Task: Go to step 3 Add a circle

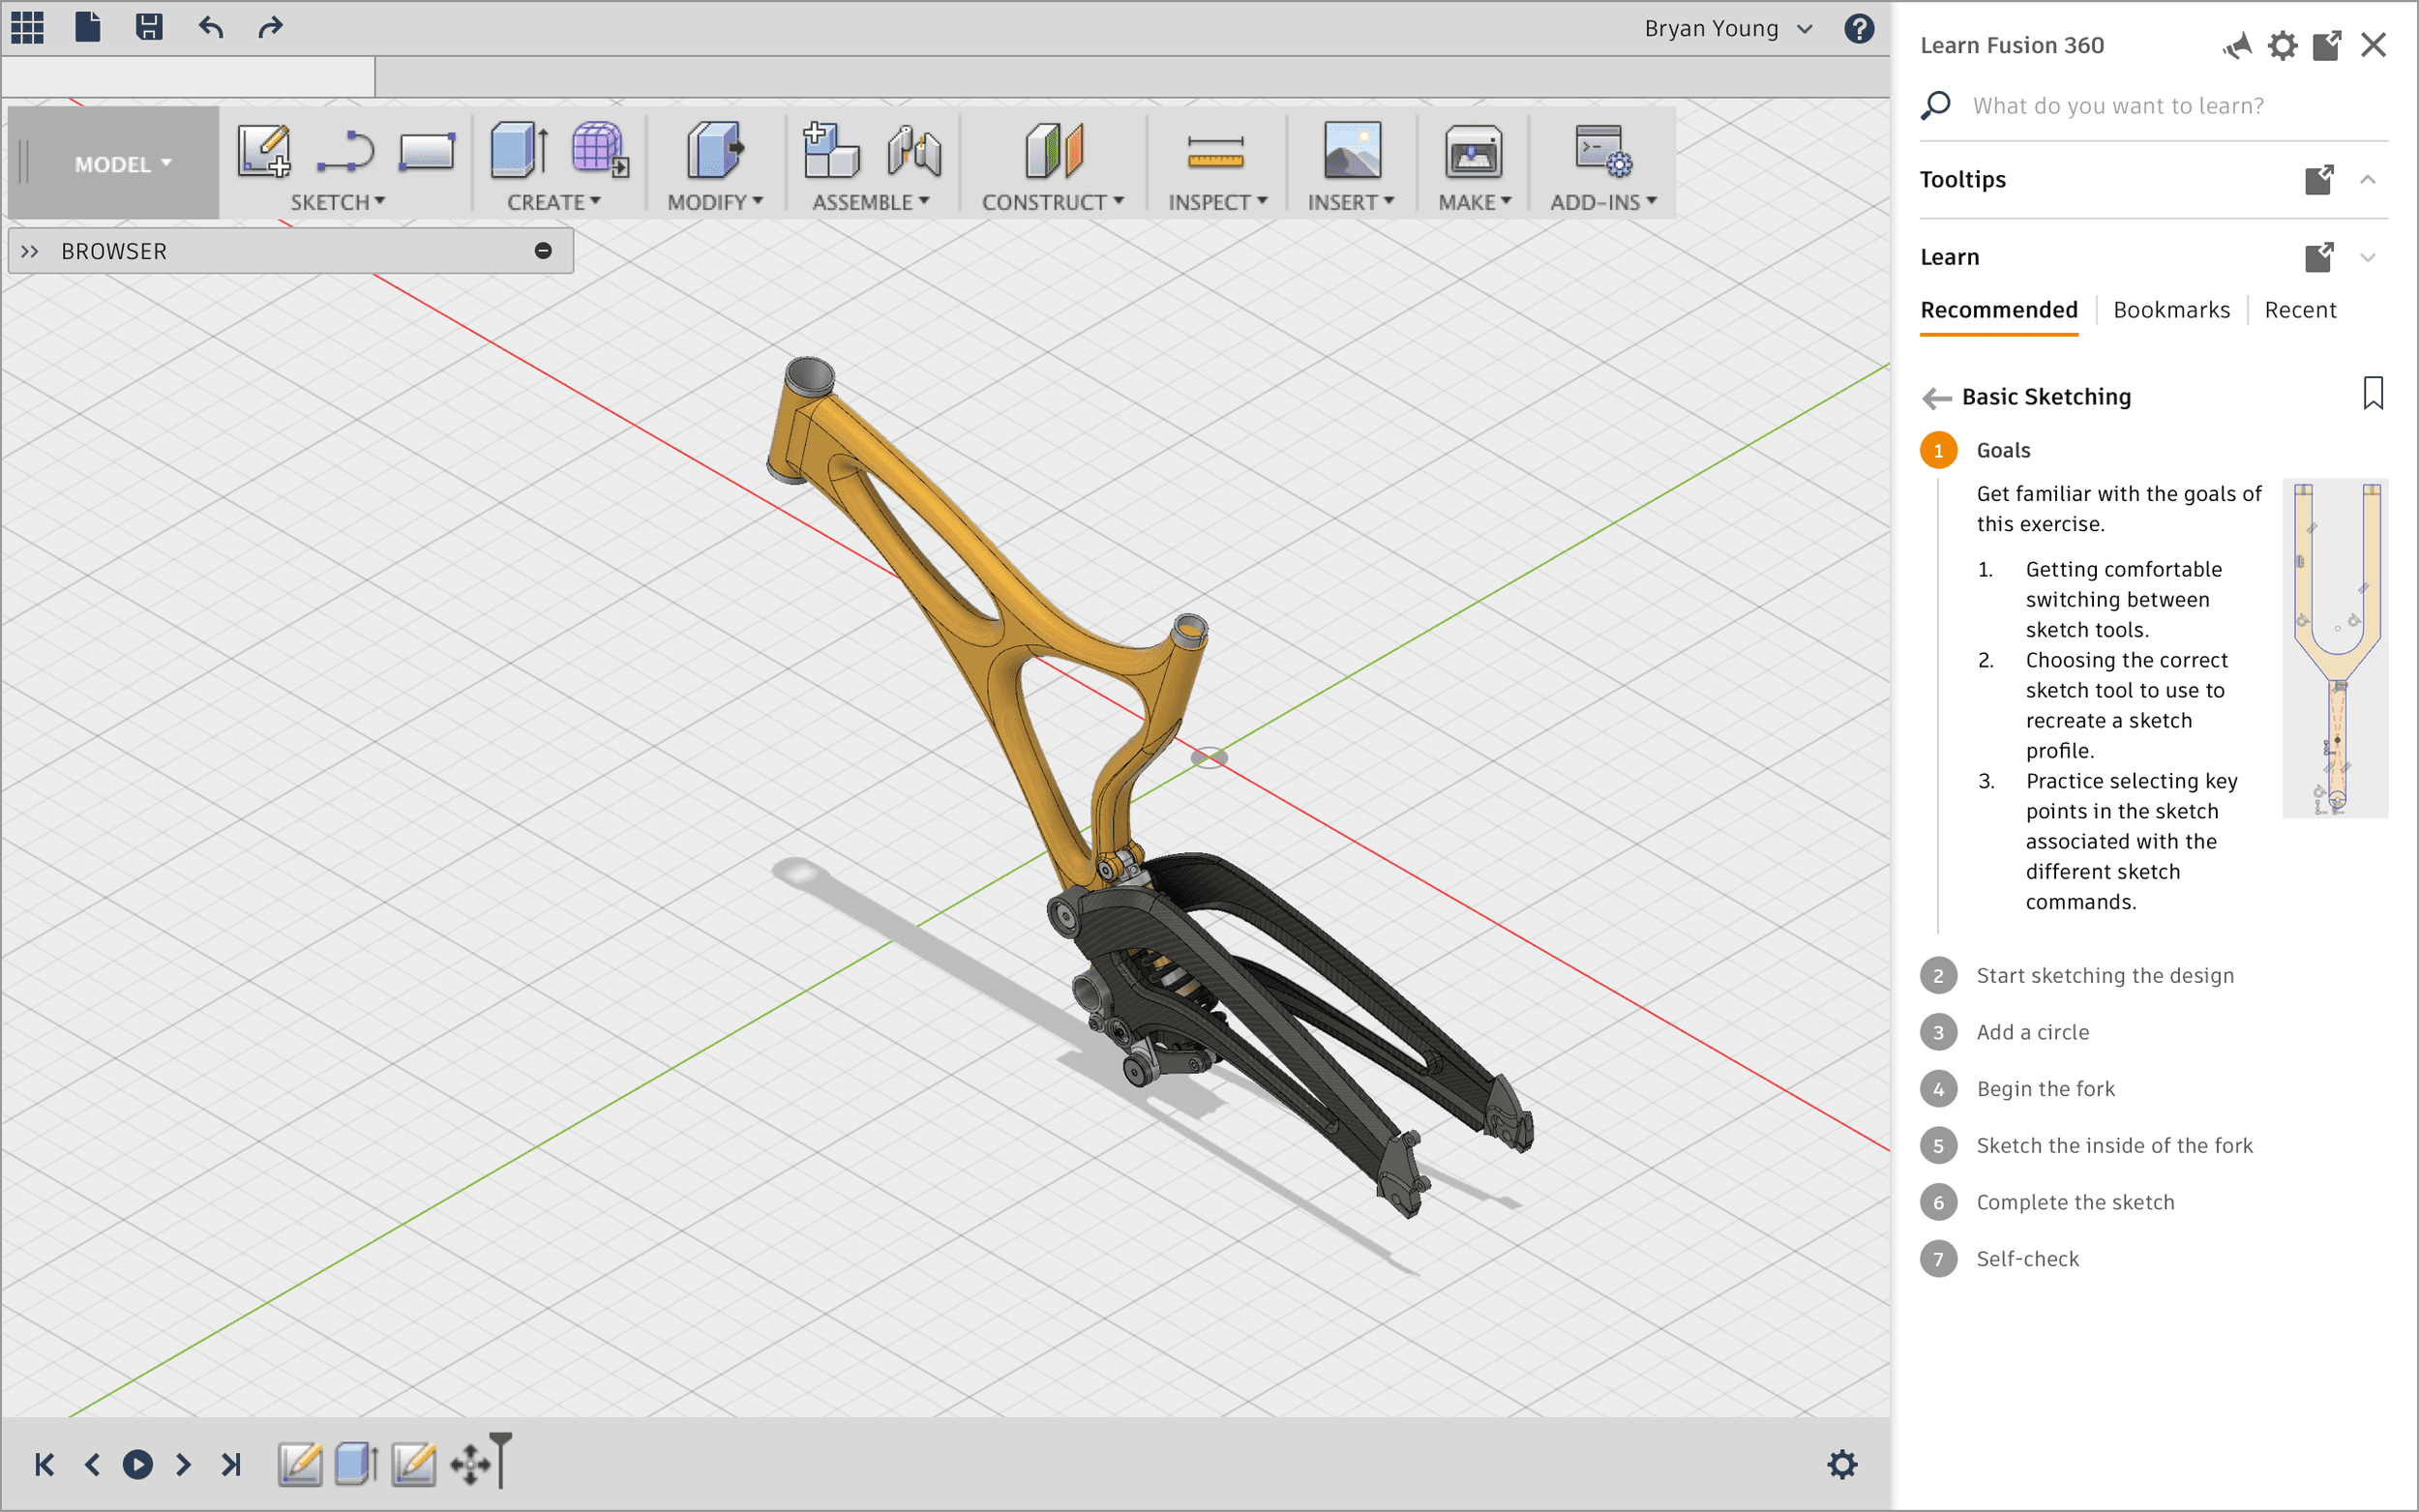Action: pos(2032,1032)
